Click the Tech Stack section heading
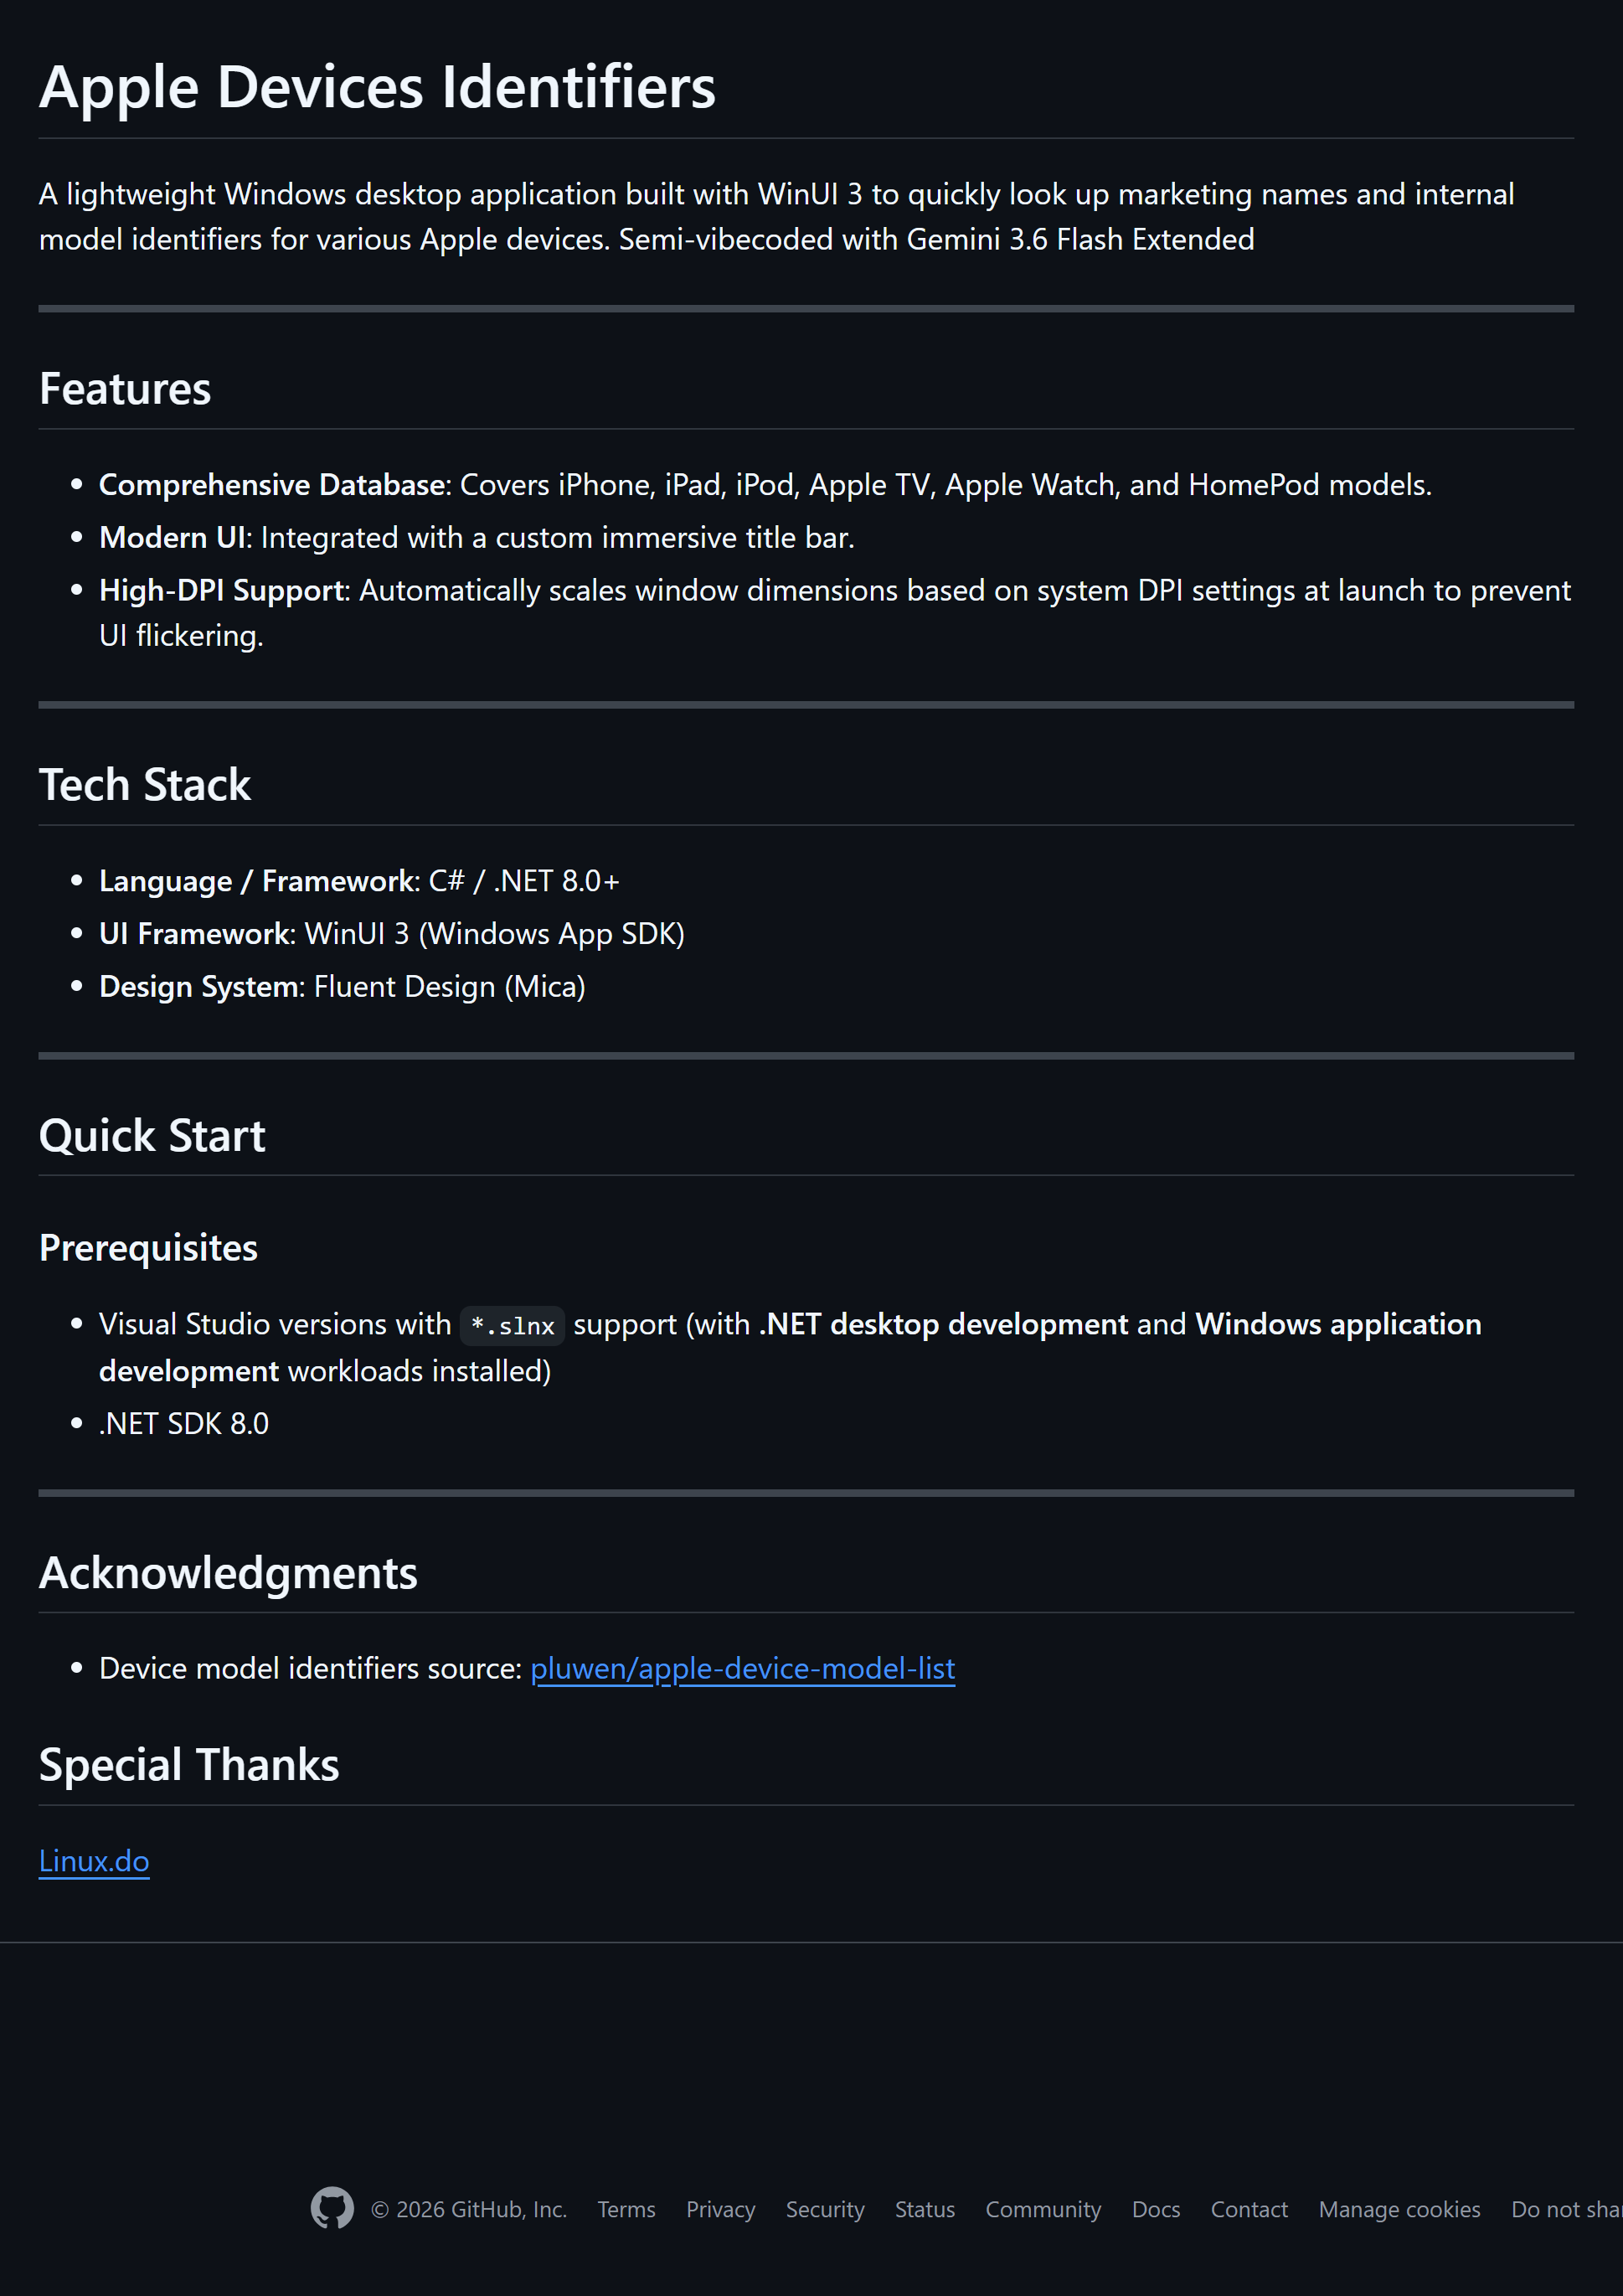 click(x=145, y=785)
